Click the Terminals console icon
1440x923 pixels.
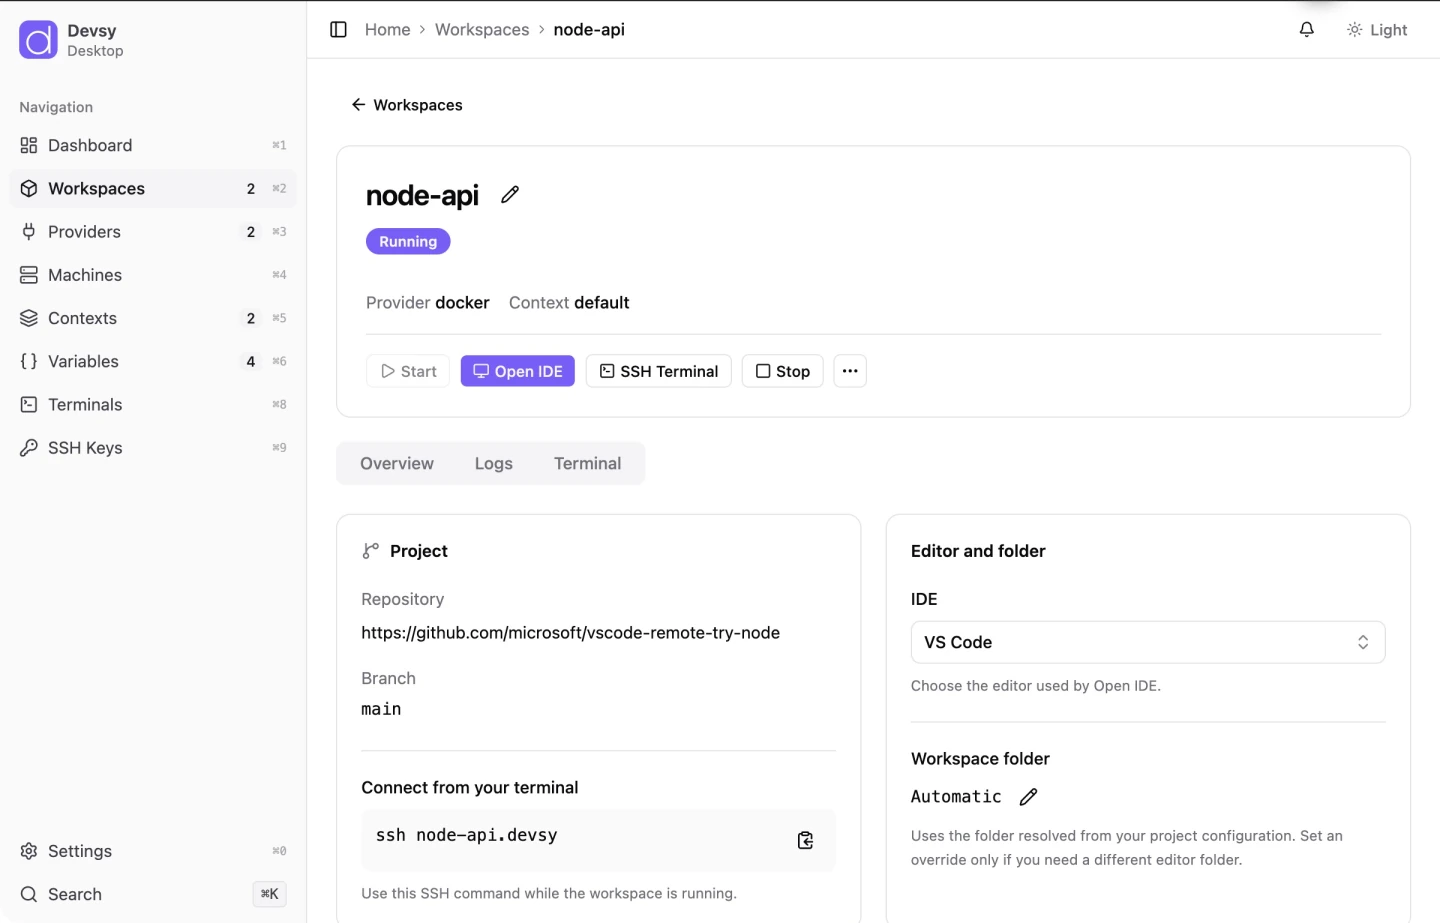click(x=29, y=405)
